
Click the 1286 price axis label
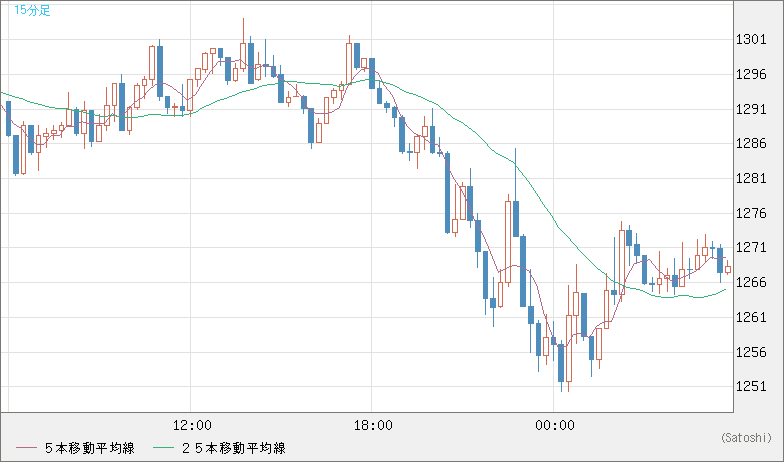[x=751, y=144]
